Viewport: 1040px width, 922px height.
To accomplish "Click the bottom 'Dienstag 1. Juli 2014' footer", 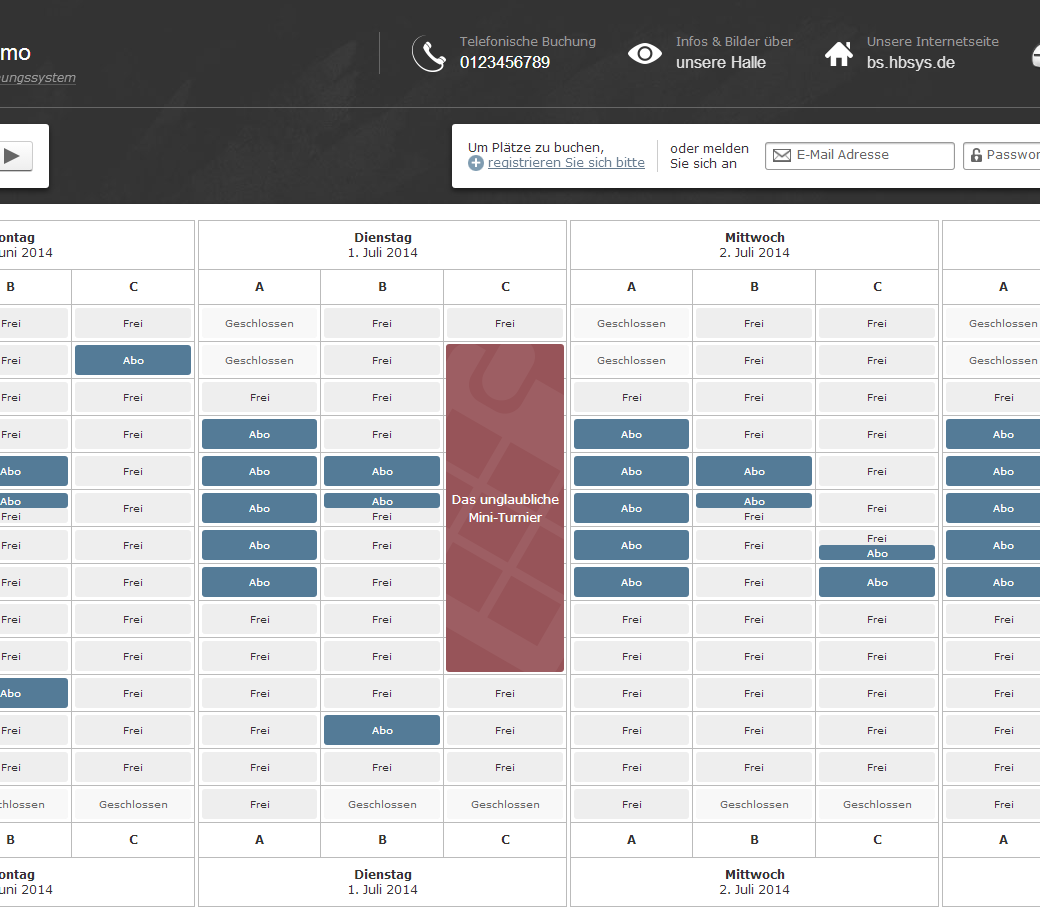I will 383,882.
